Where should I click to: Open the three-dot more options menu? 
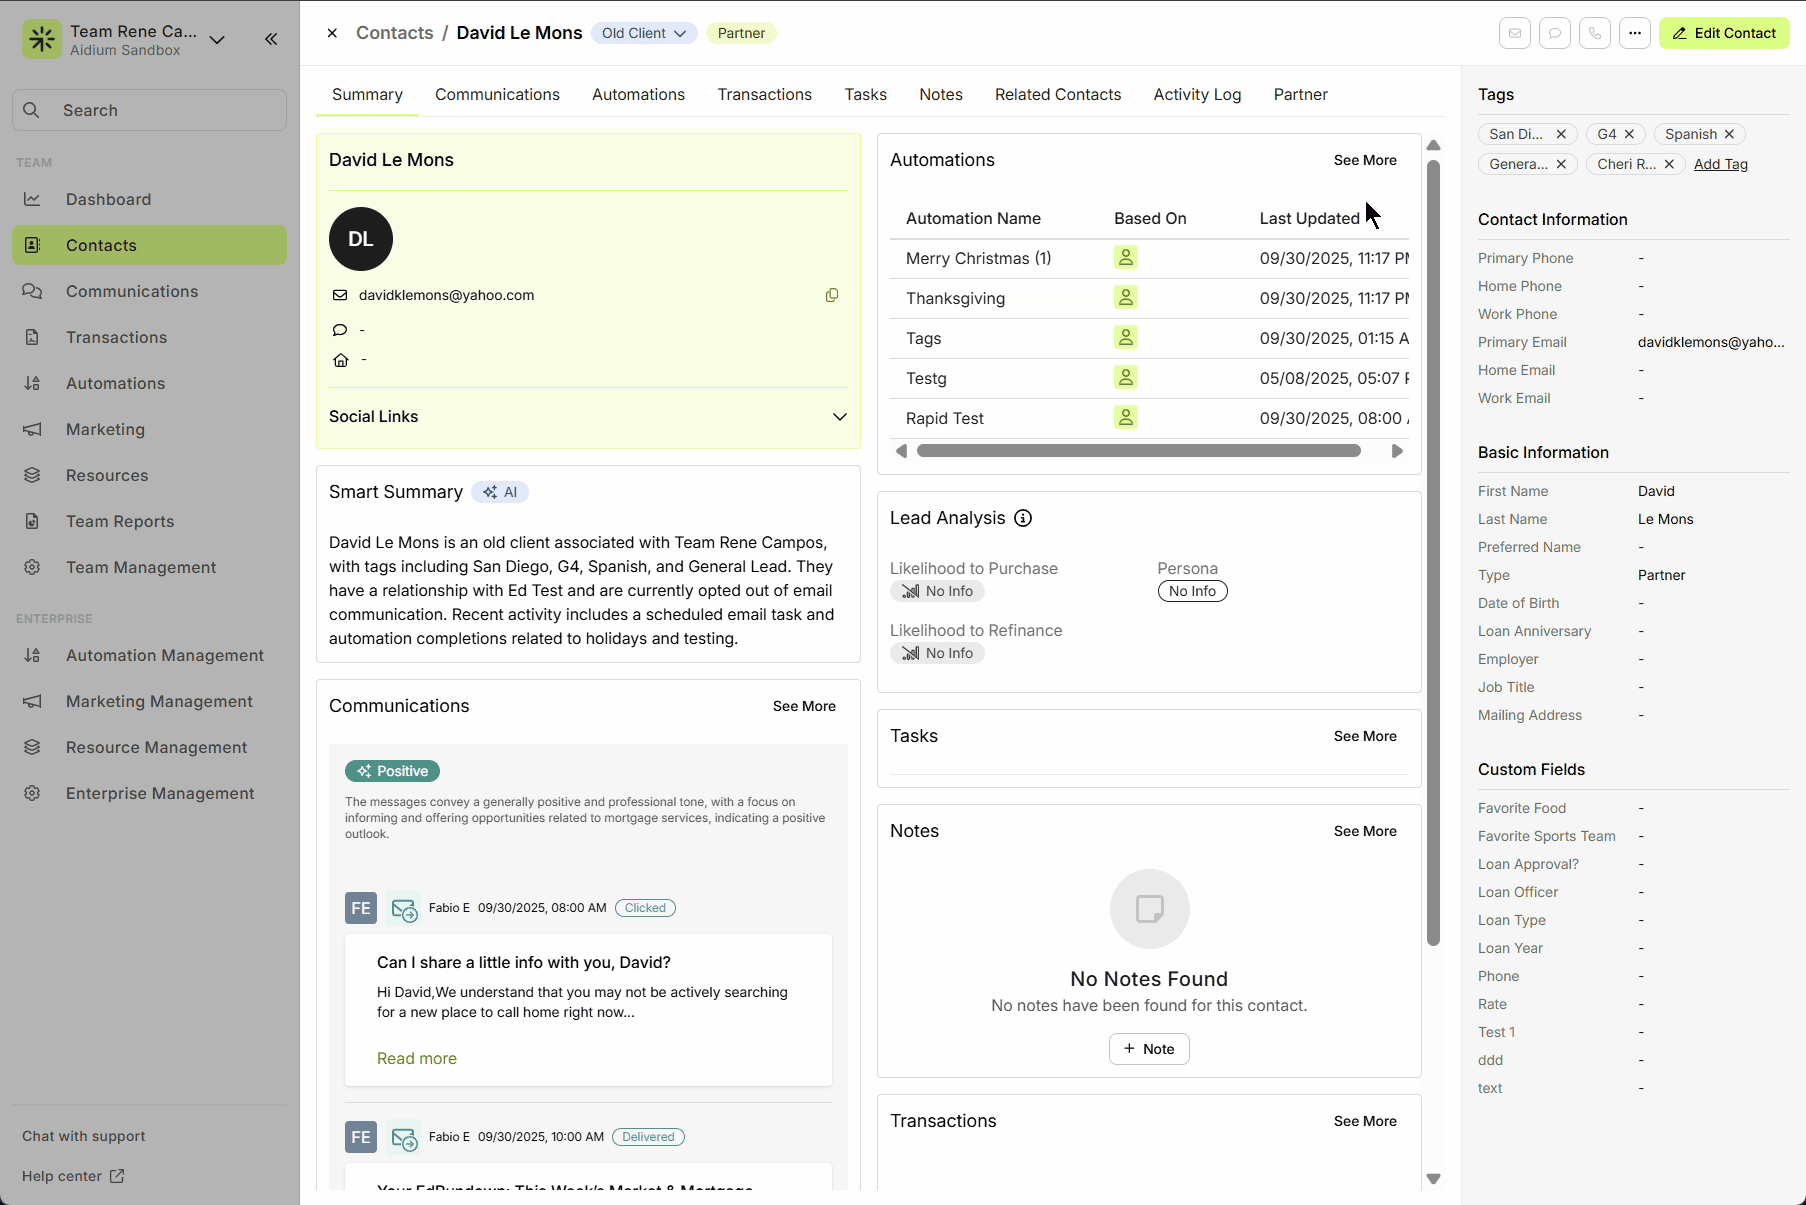coord(1635,33)
